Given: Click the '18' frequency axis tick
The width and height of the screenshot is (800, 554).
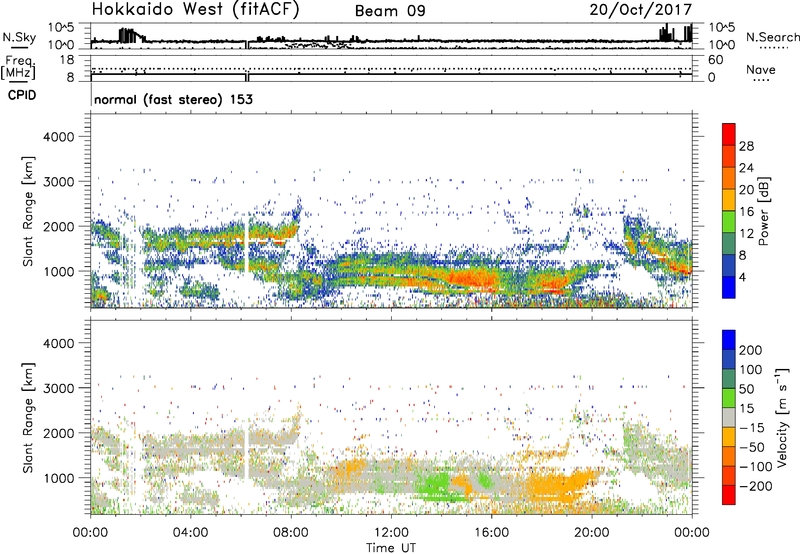Looking at the screenshot, I should pyautogui.click(x=67, y=60).
